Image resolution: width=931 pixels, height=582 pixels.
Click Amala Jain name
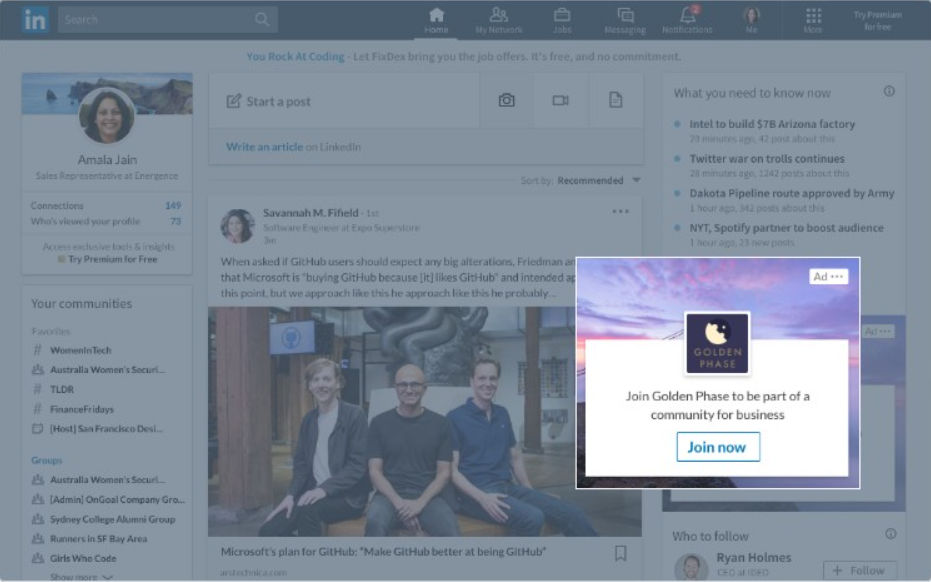(107, 160)
